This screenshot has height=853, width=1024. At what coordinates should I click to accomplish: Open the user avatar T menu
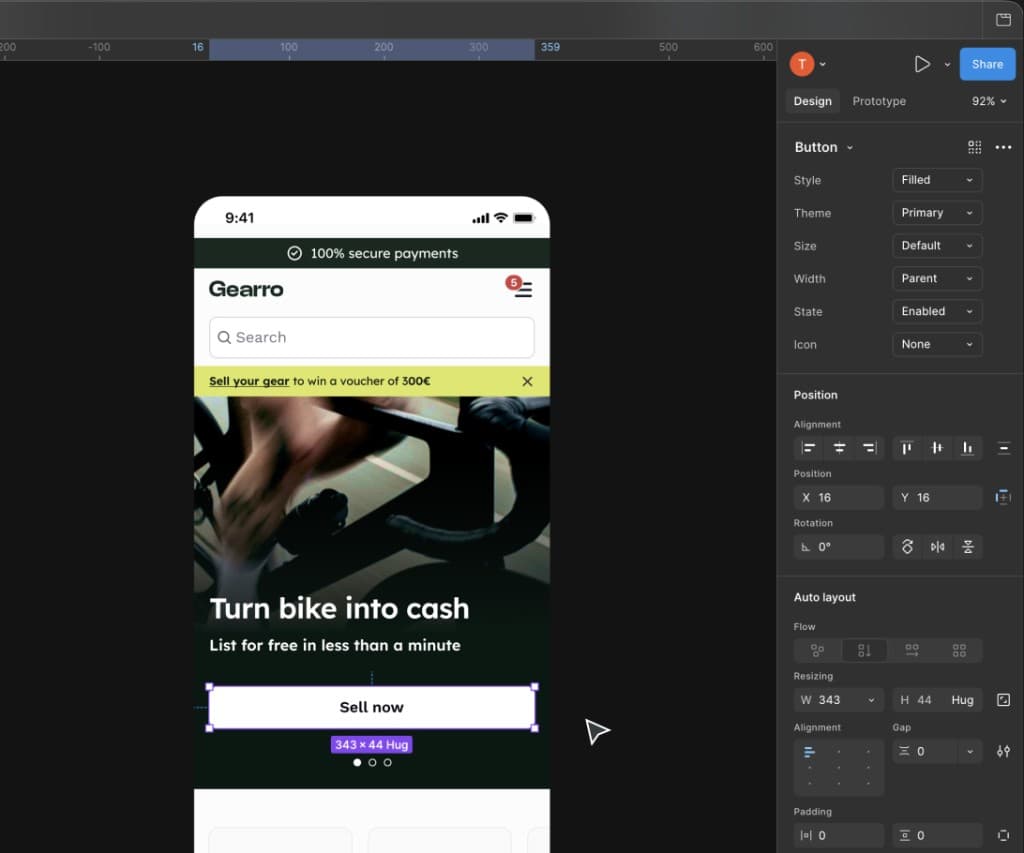pos(808,64)
